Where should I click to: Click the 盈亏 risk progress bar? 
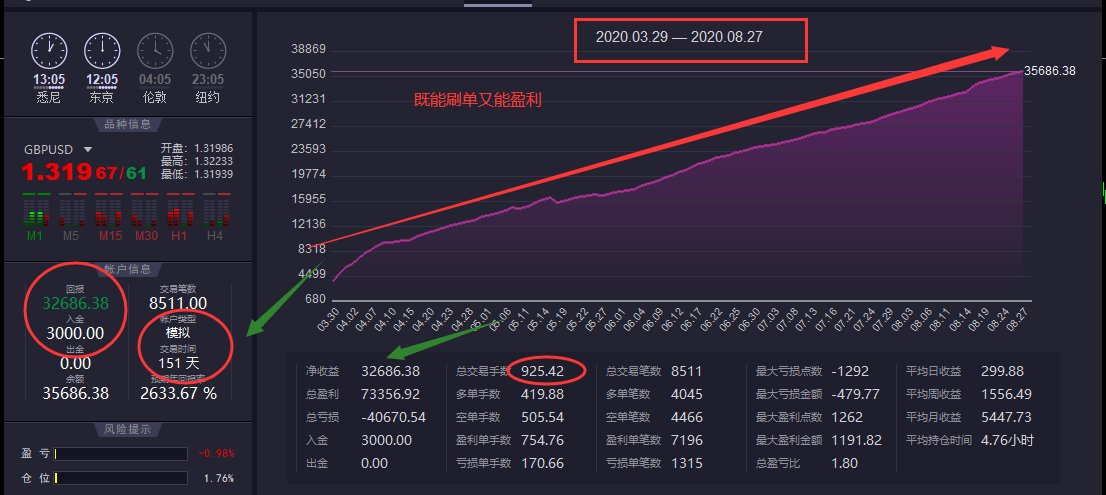click(121, 454)
